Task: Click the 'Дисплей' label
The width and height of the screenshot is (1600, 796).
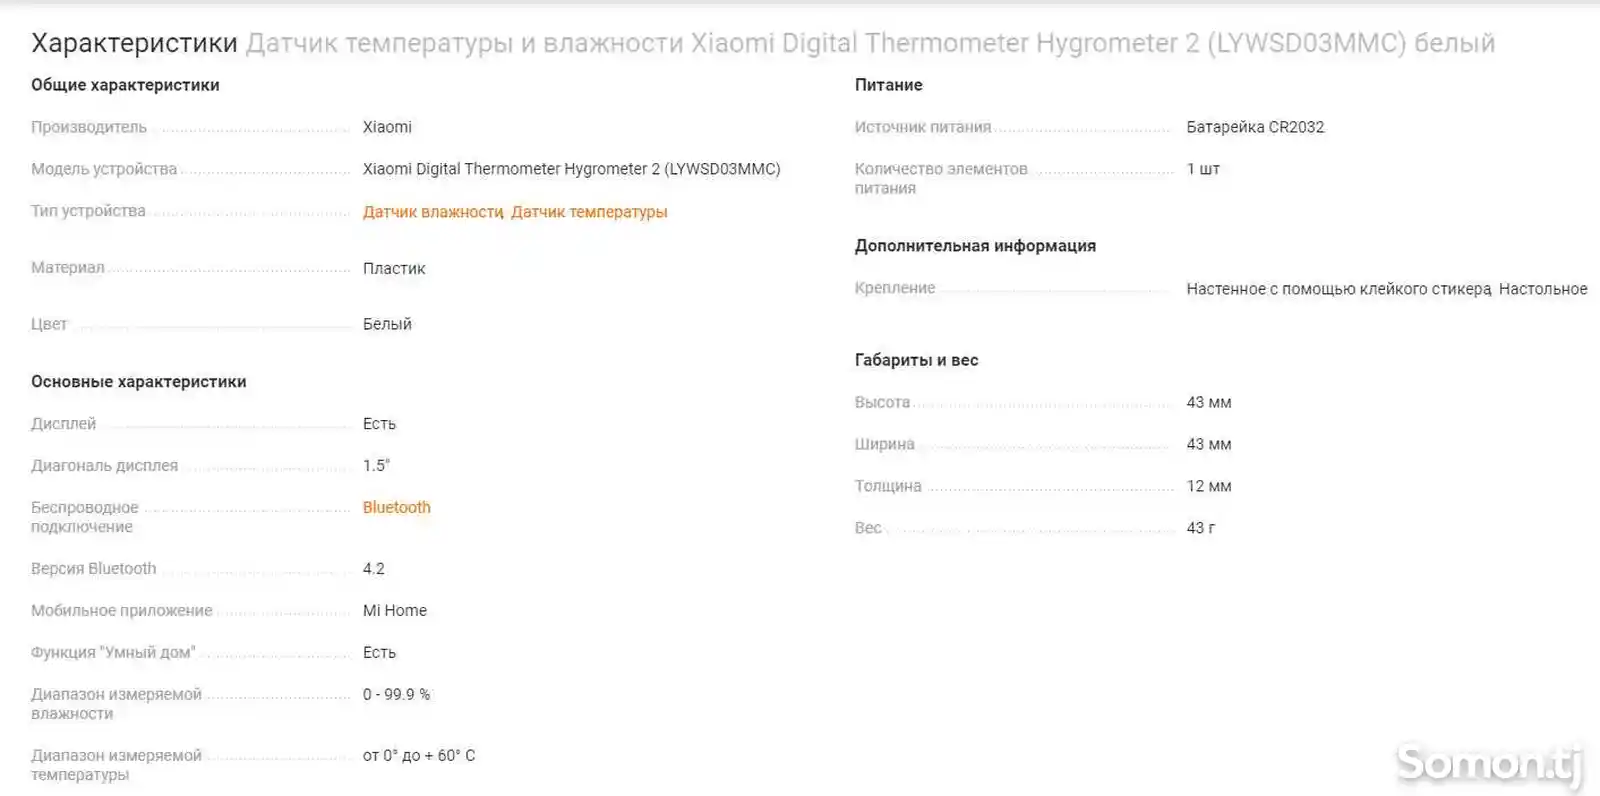Action: coord(64,424)
